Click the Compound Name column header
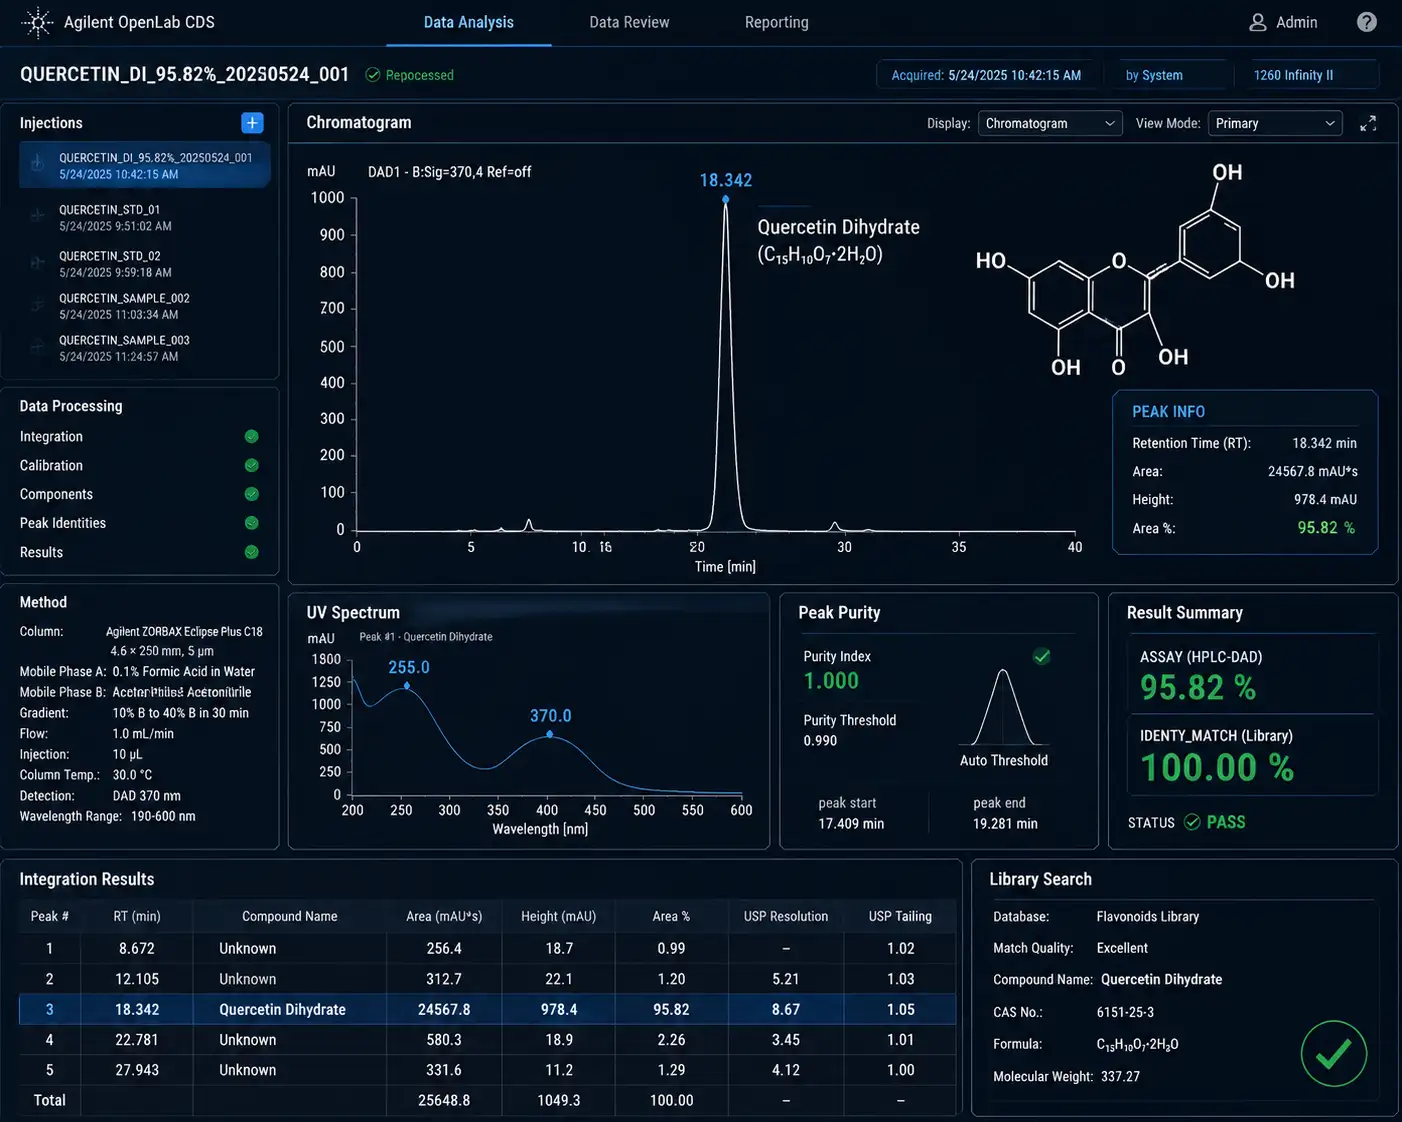Screen dimensions: 1402x1122 (290, 916)
